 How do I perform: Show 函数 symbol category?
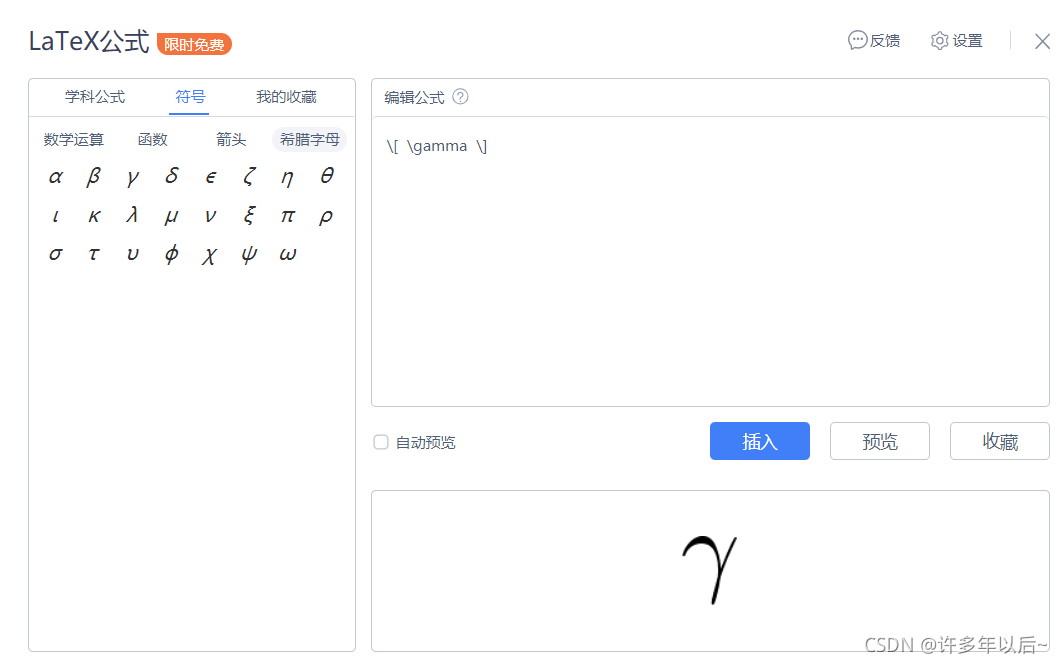(x=152, y=140)
